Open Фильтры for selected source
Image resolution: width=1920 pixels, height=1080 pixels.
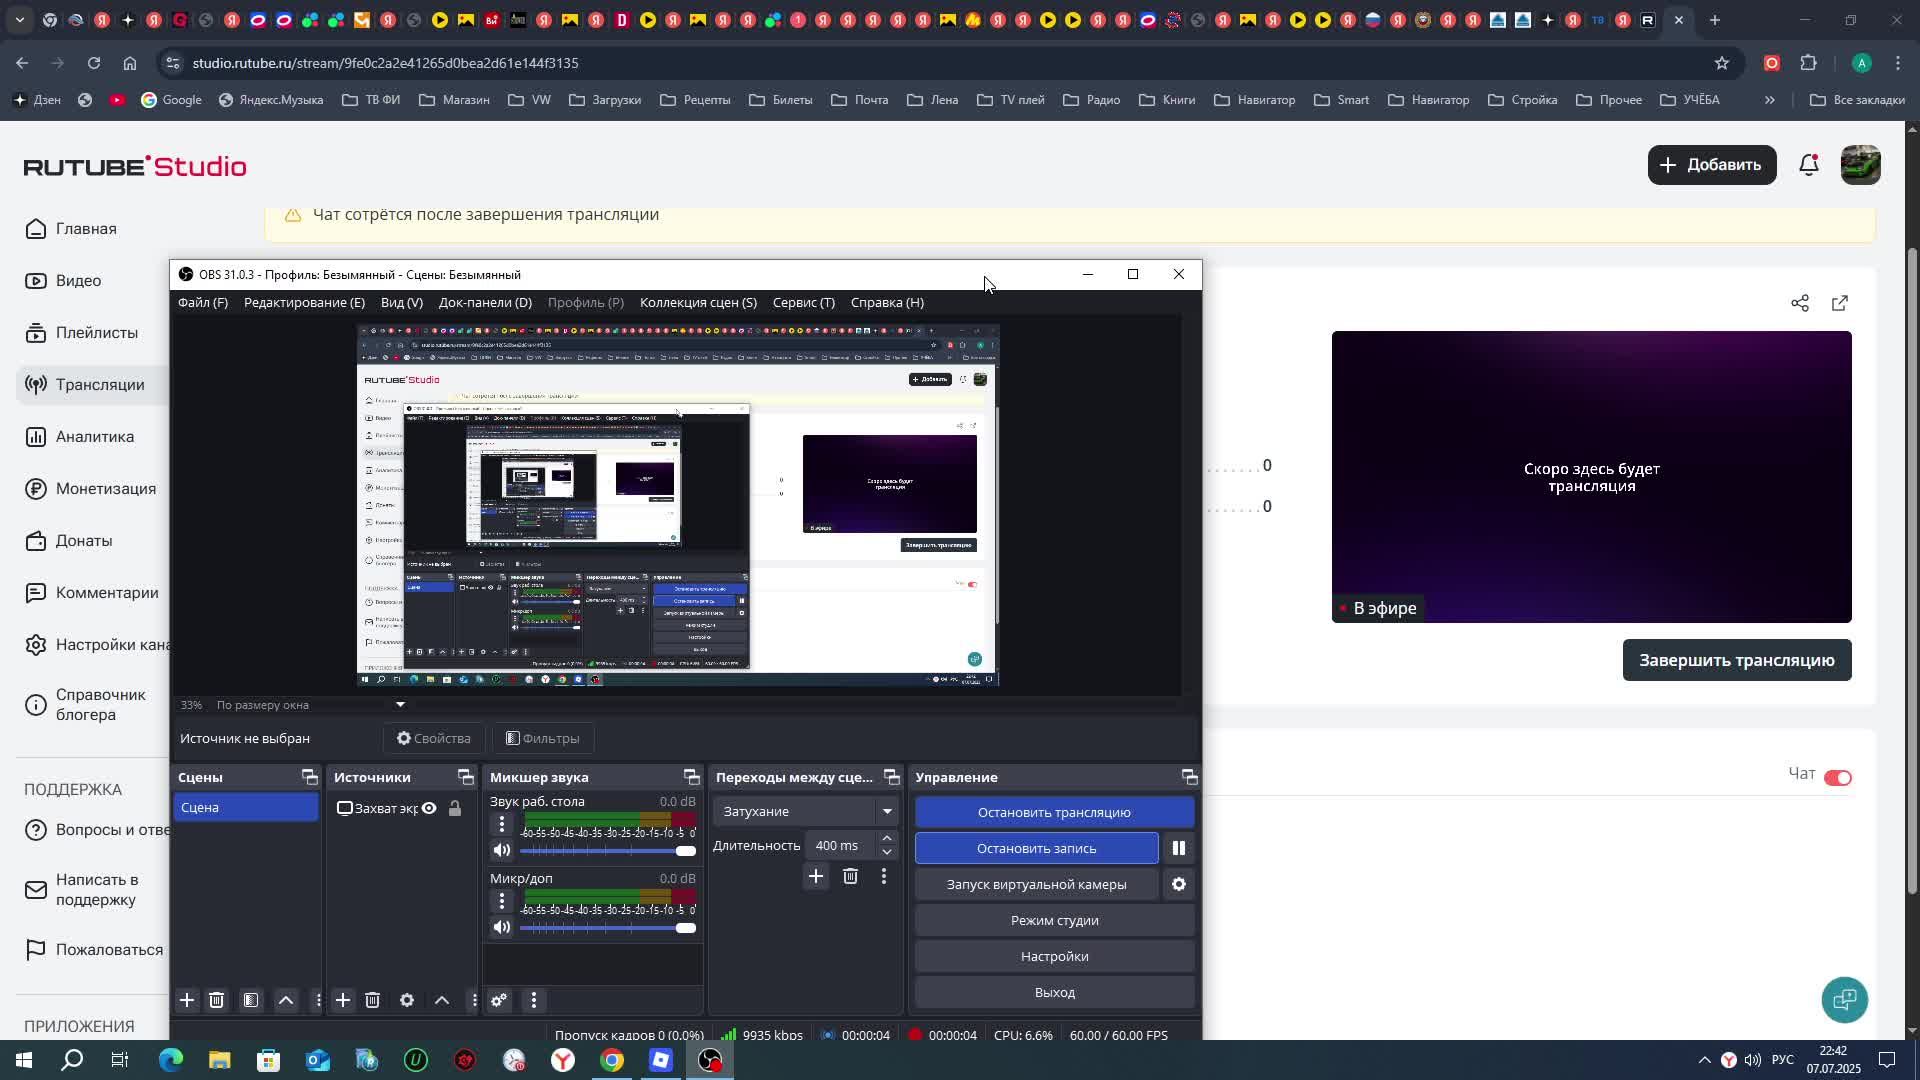(x=542, y=738)
